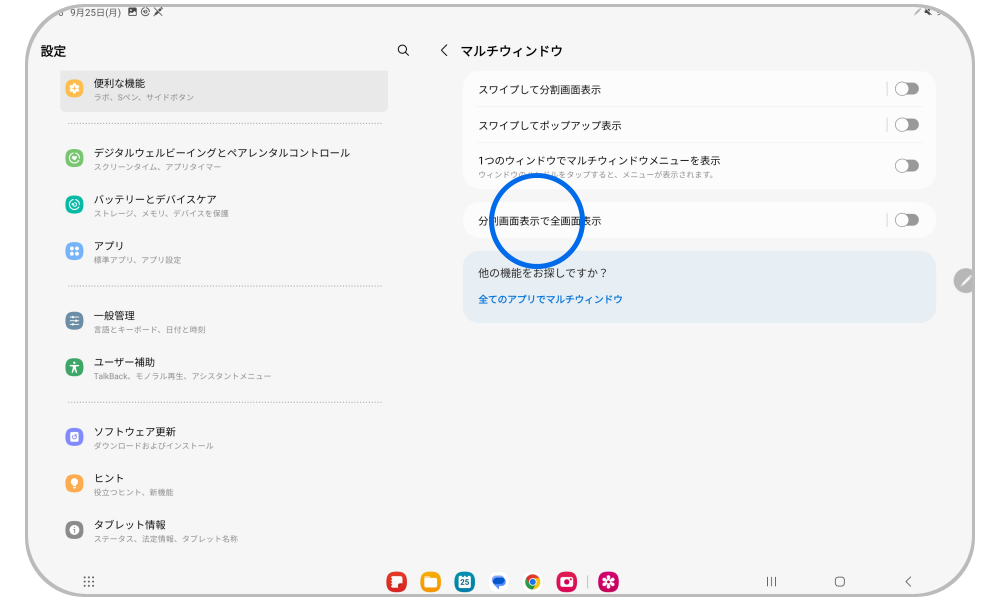Screen dimensions: 1000x600
Task: Tap the タブレット情報 info icon
Action: (75, 530)
